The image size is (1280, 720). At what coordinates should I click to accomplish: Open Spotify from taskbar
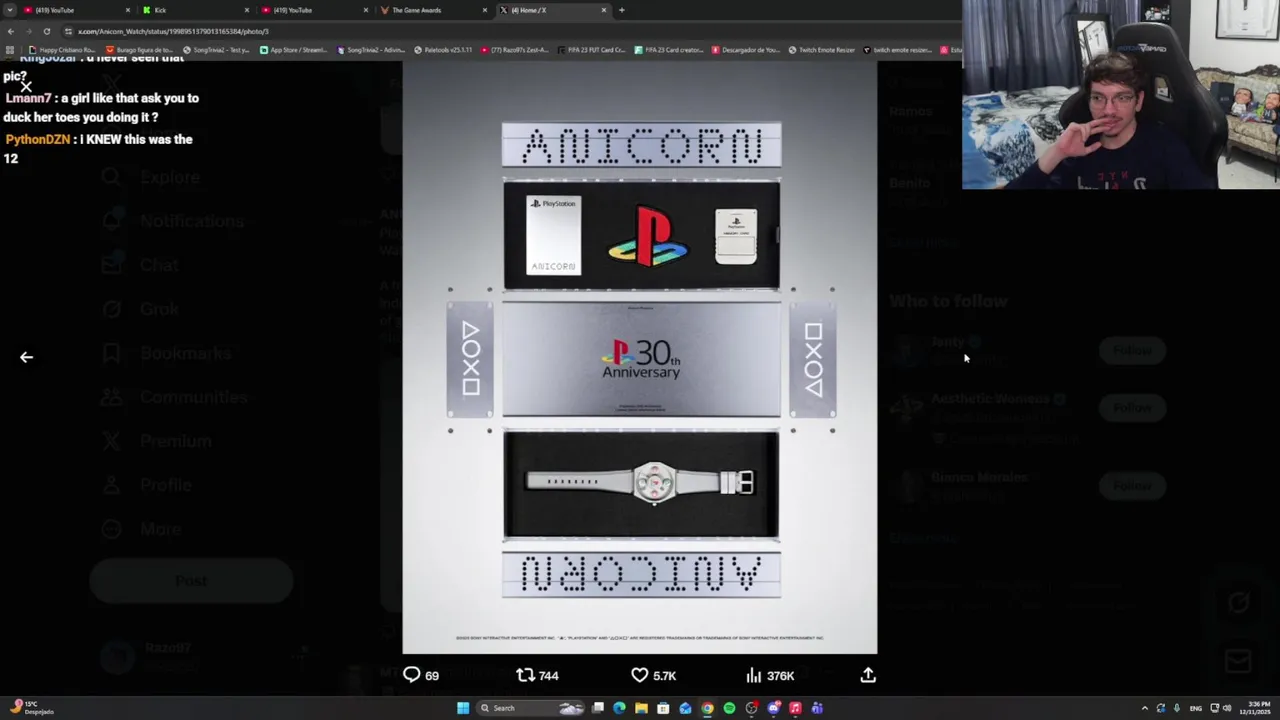729,708
